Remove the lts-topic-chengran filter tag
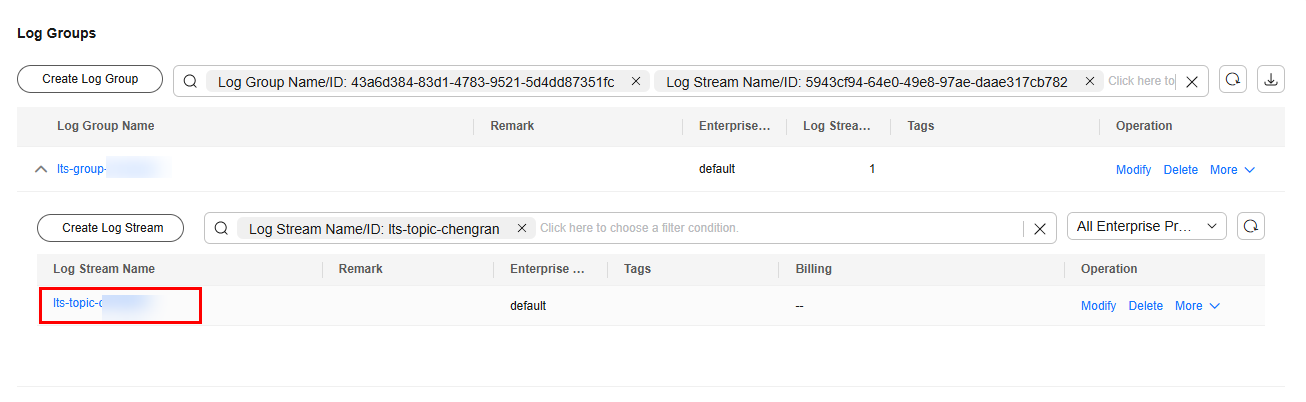Image resolution: width=1306 pixels, height=402 pixels. click(x=521, y=228)
